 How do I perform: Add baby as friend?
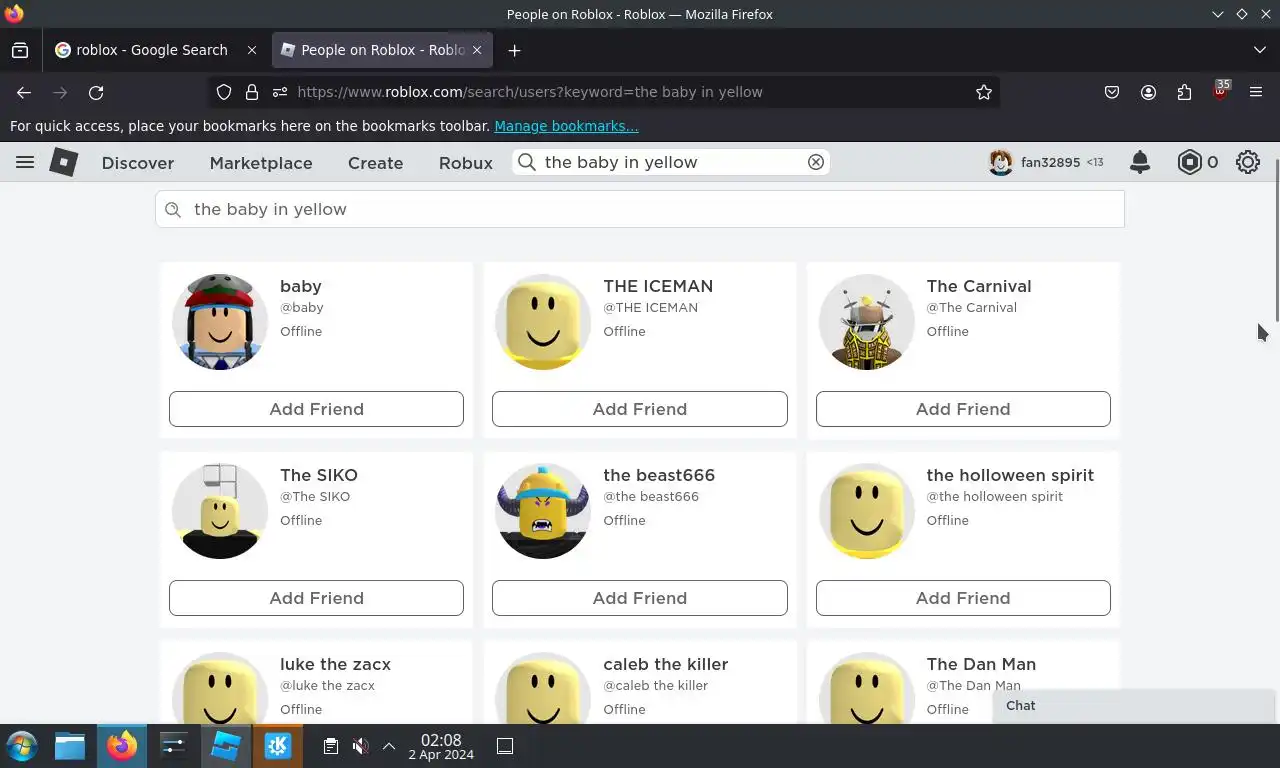(x=316, y=409)
